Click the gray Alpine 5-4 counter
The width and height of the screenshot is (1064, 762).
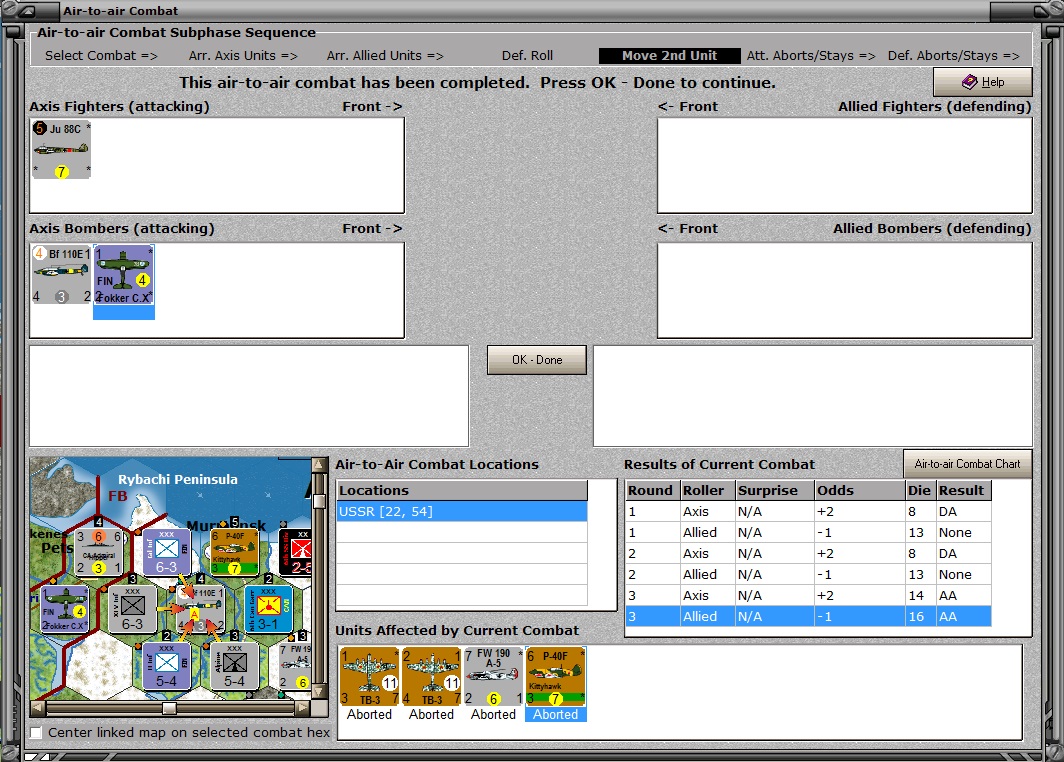234,666
